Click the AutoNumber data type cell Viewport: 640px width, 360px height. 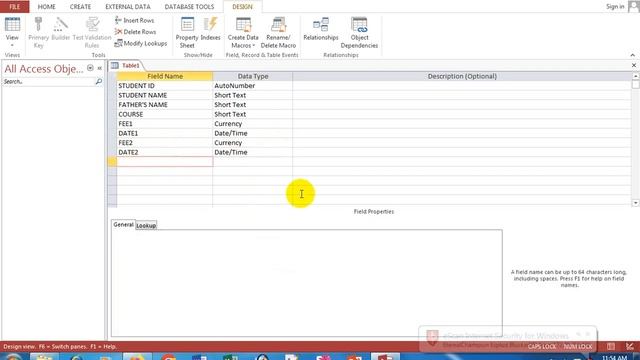click(253, 86)
